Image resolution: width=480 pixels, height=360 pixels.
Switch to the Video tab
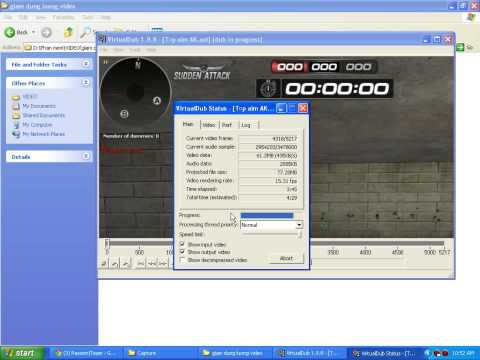pyautogui.click(x=209, y=125)
